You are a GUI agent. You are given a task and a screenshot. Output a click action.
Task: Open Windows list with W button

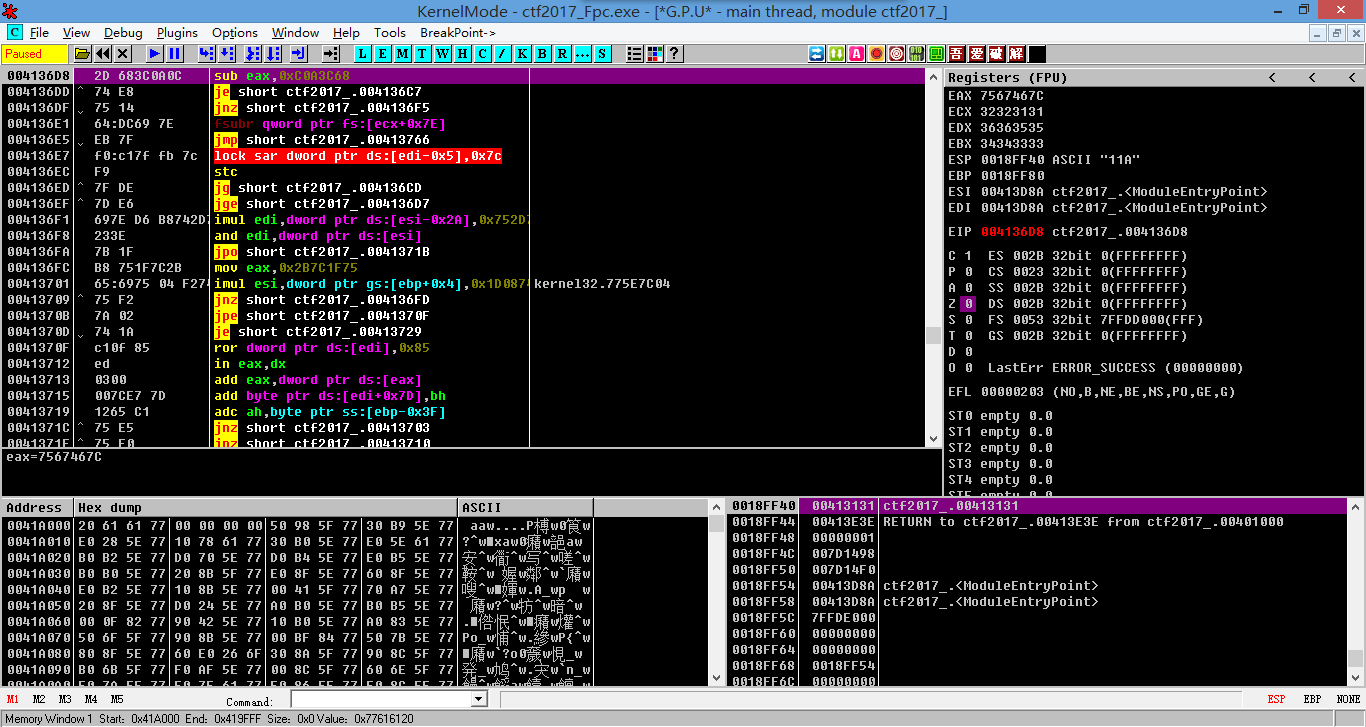pyautogui.click(x=442, y=53)
